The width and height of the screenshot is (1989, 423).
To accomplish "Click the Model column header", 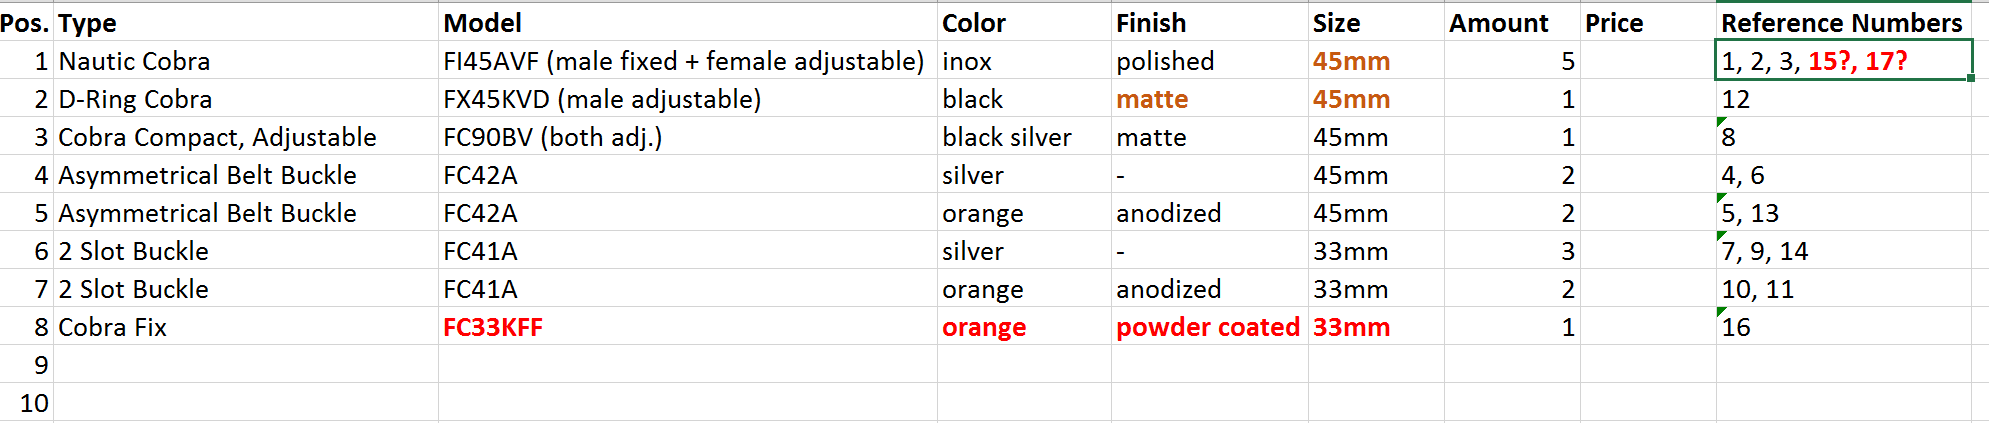I will (x=687, y=22).
